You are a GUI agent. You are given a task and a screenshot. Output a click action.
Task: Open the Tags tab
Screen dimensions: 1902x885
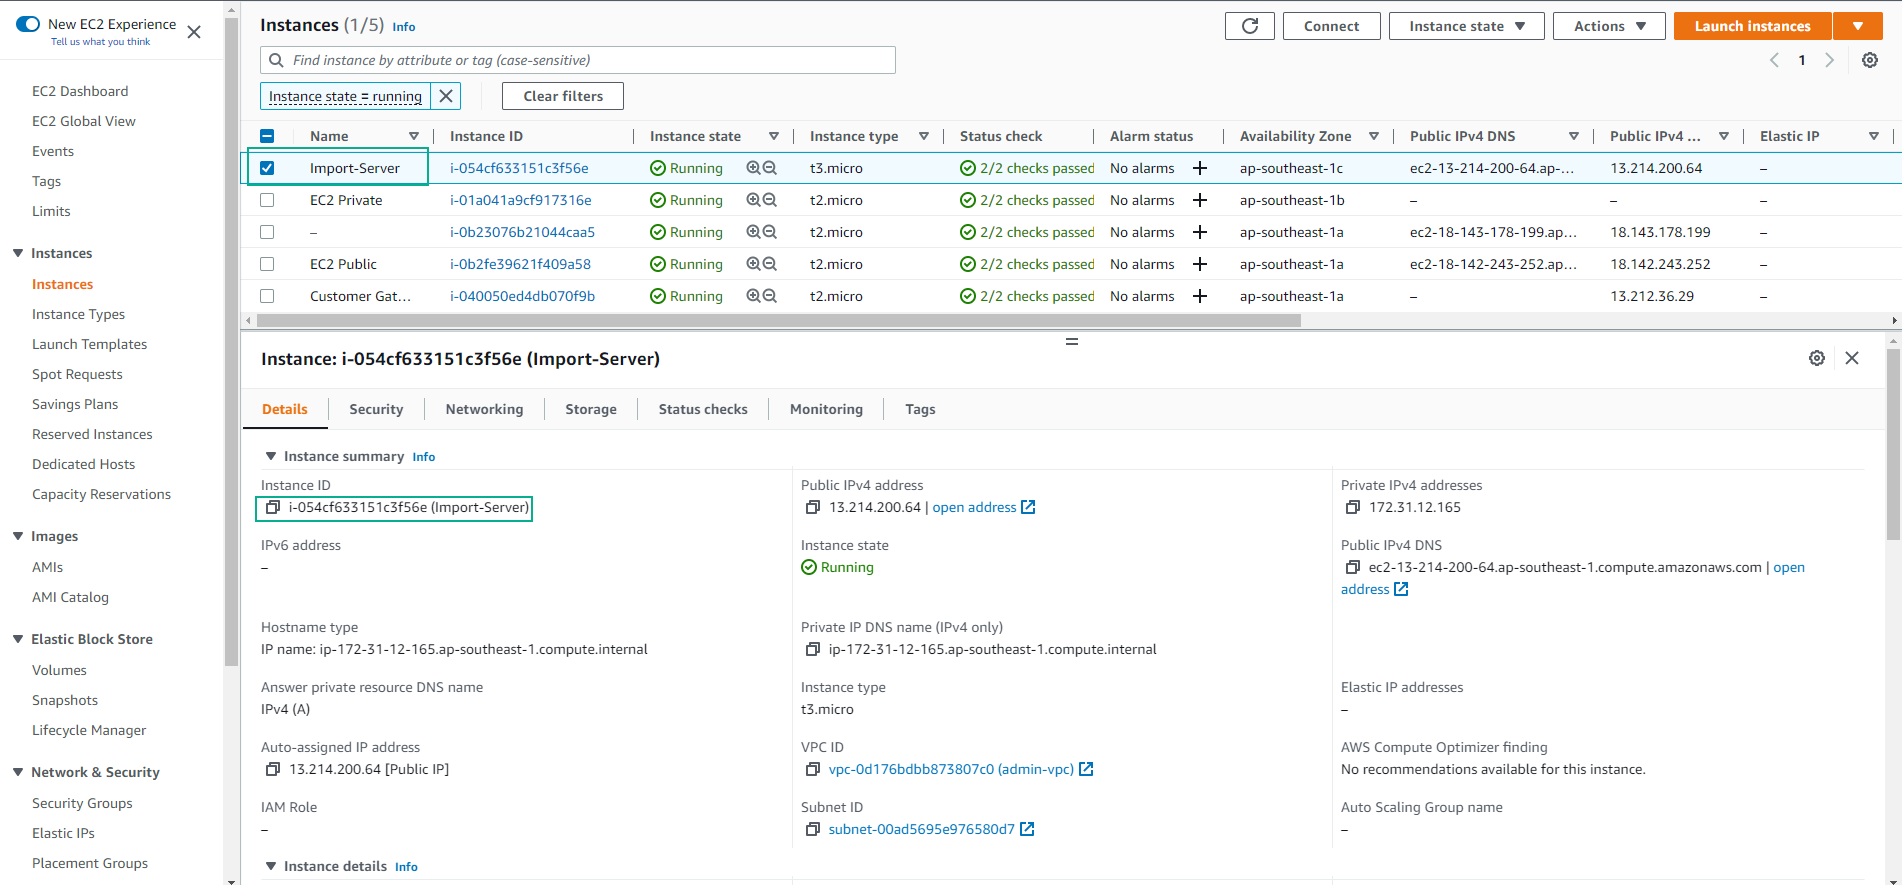[x=920, y=409]
